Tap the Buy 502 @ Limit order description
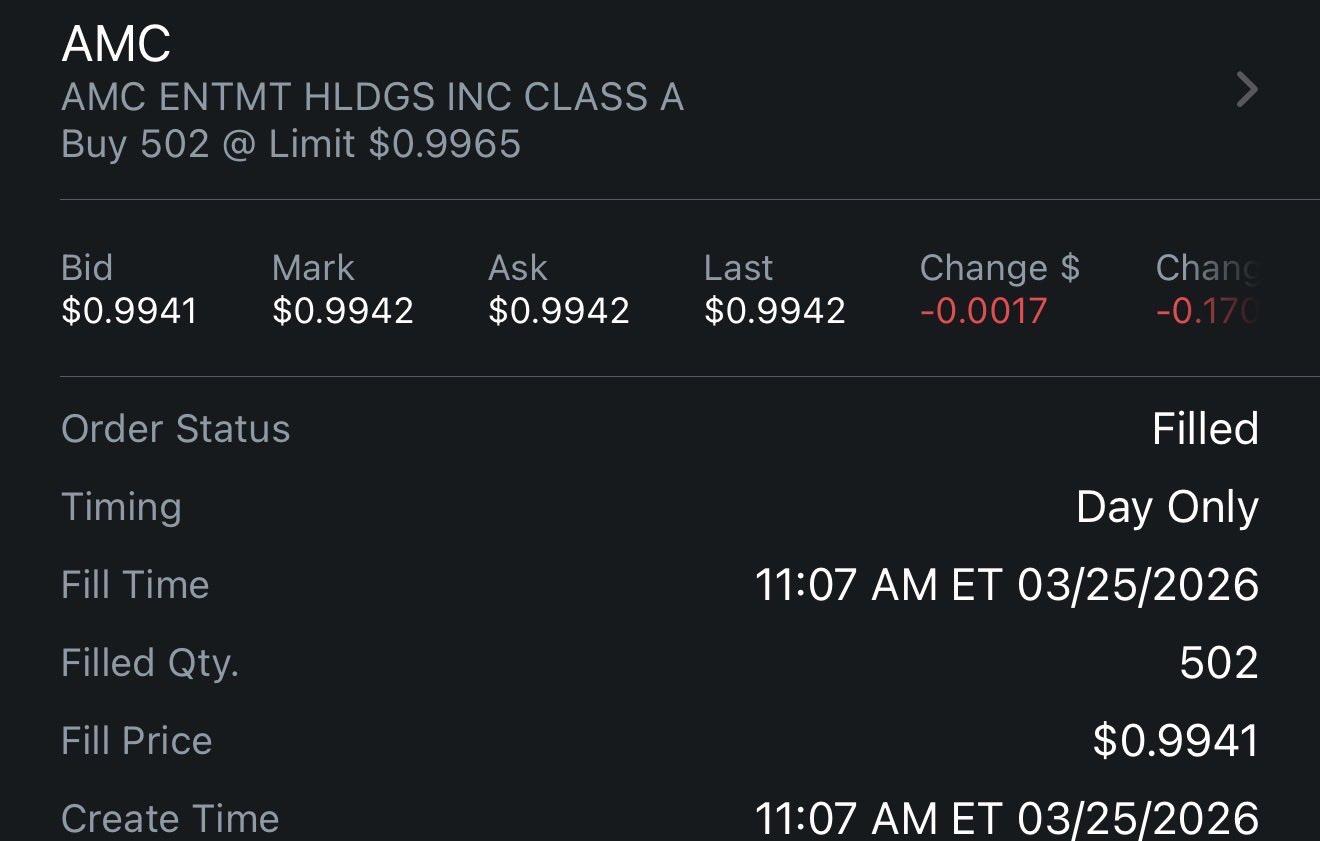 tap(290, 144)
